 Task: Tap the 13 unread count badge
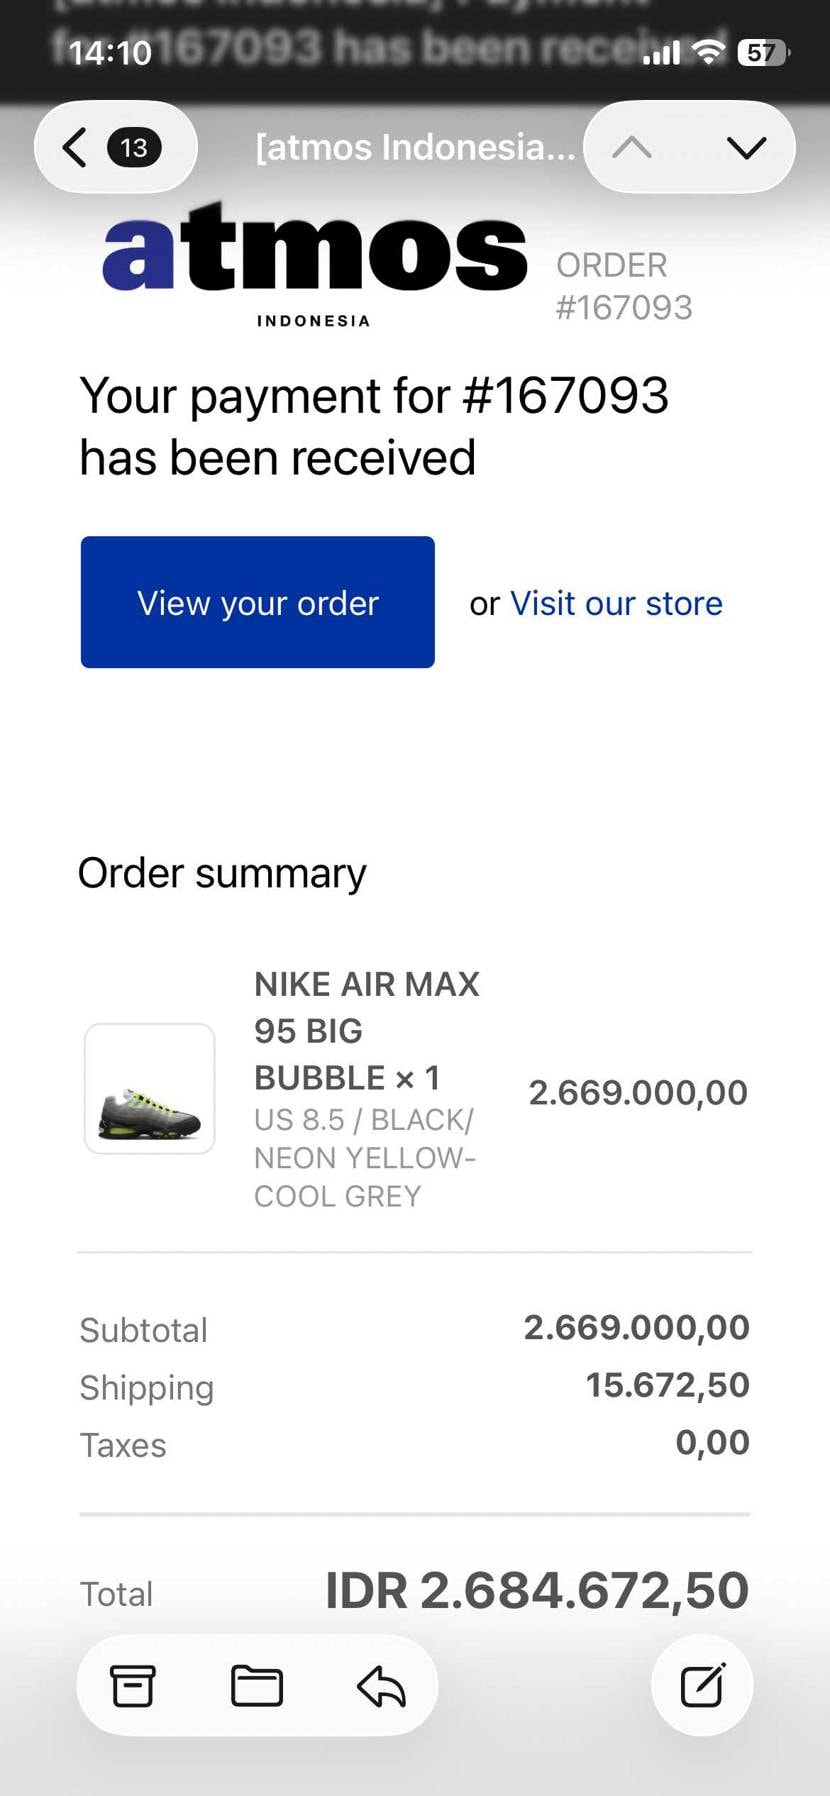tap(134, 148)
